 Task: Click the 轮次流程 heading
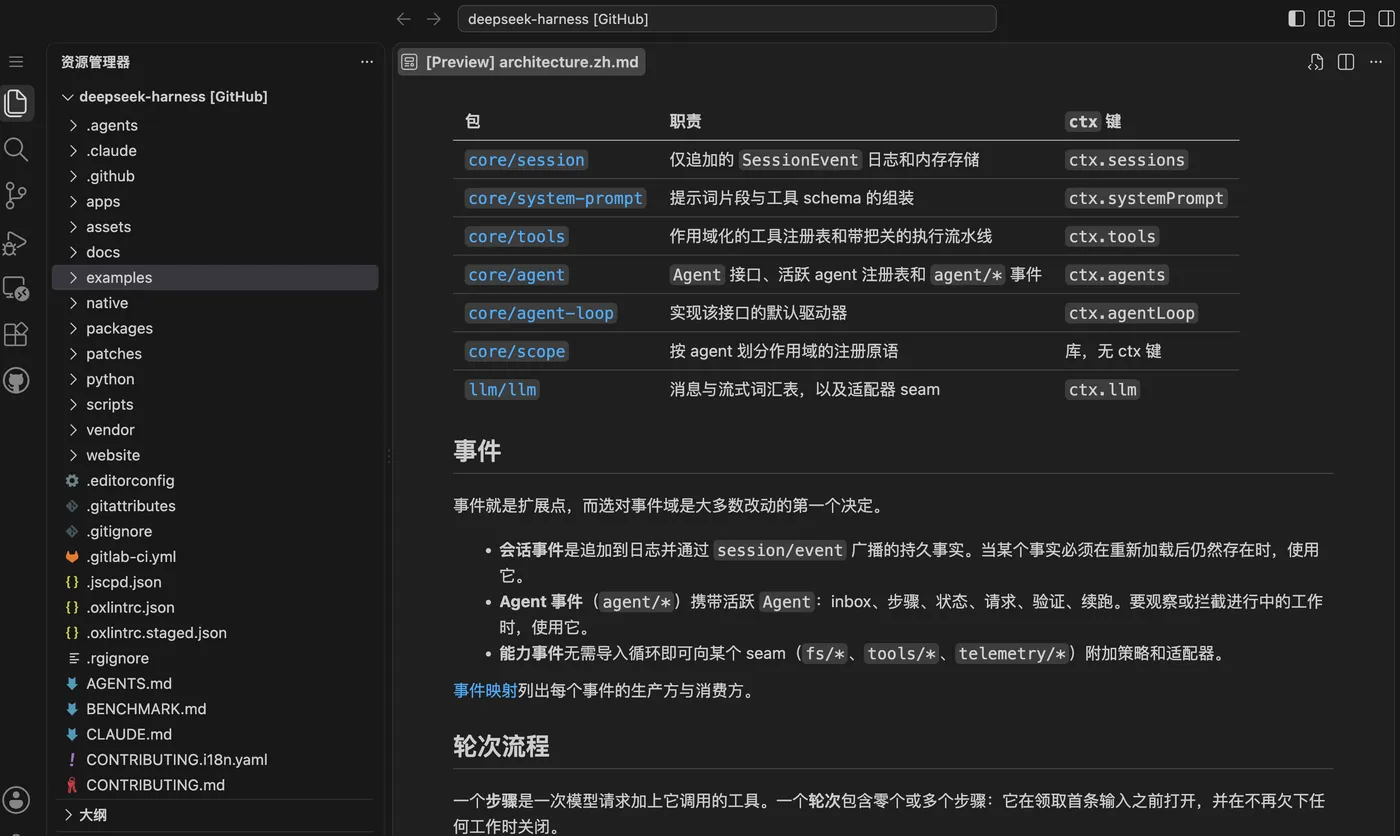tap(501, 746)
